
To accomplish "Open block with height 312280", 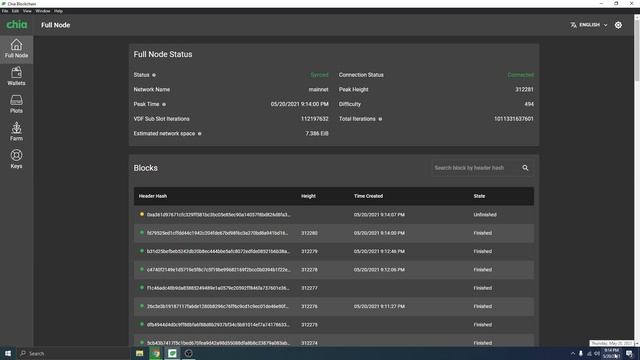I will point(334,233).
